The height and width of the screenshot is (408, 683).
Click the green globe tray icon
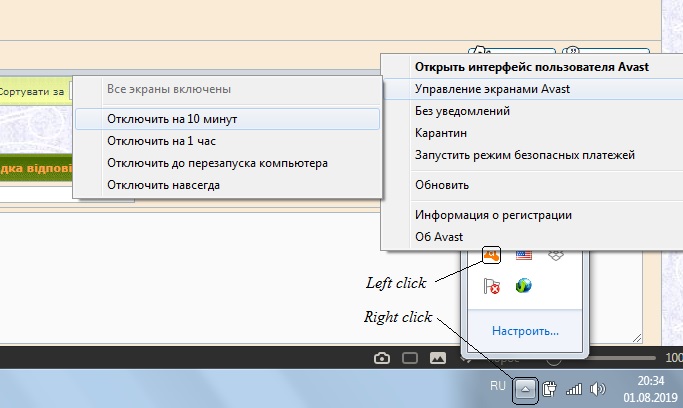pos(524,286)
